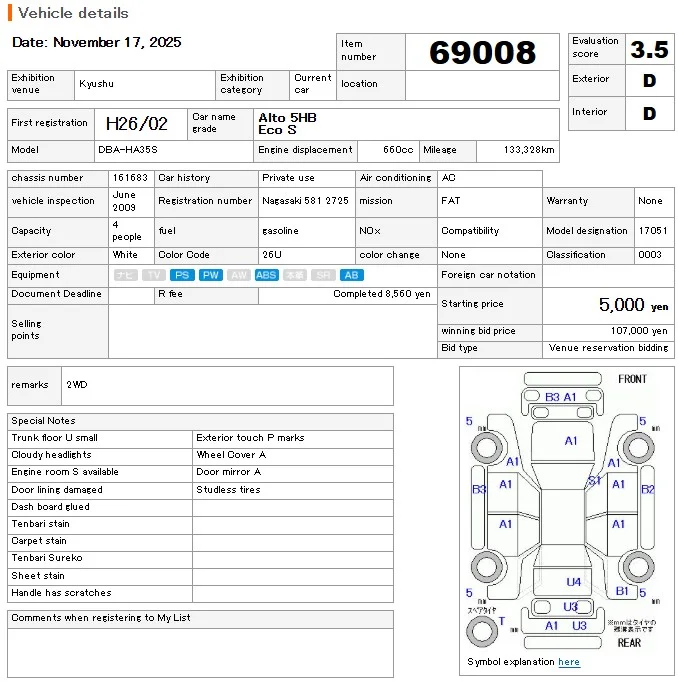Click the 'Studless tires' note
The width and height of the screenshot is (678, 682).
[x=228, y=489]
